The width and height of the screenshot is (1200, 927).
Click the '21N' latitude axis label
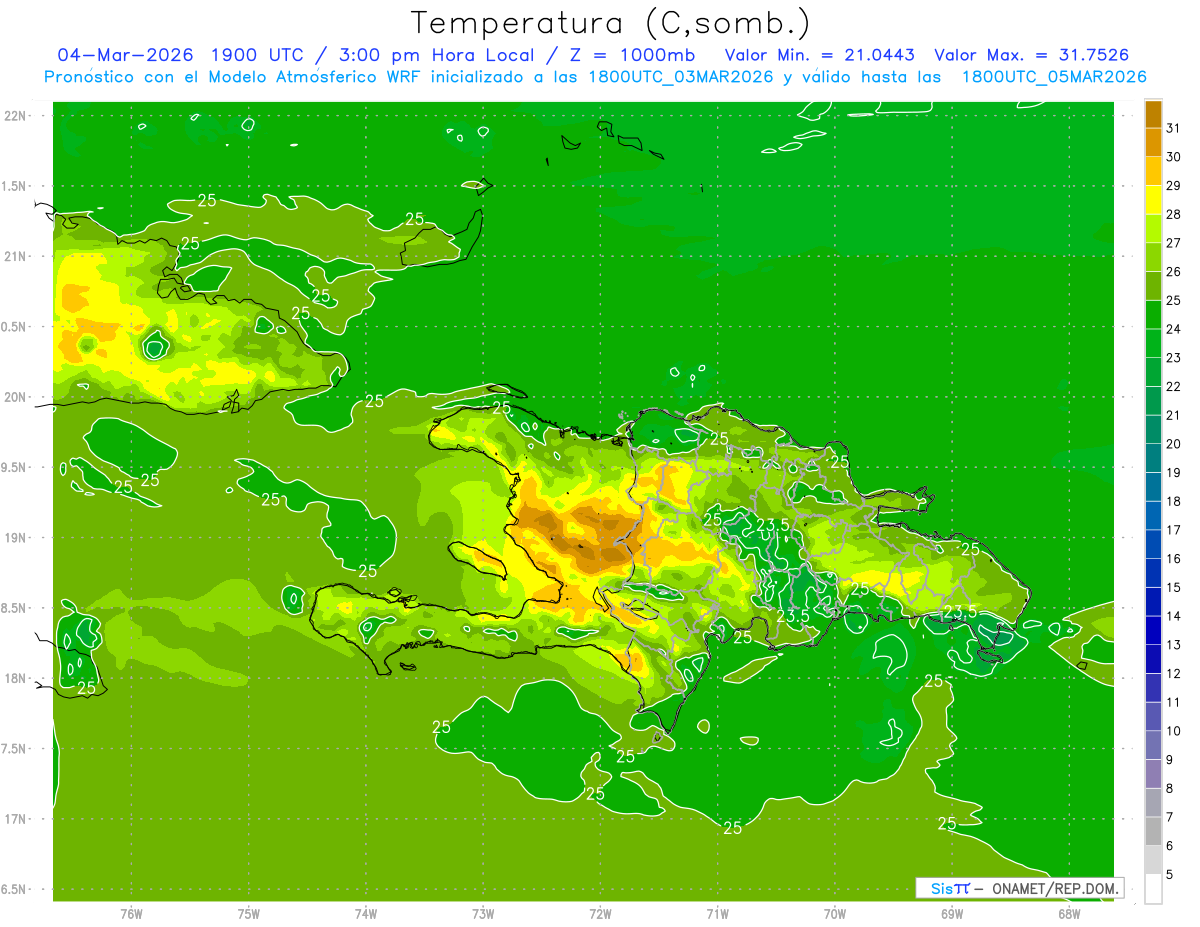[x=15, y=256]
